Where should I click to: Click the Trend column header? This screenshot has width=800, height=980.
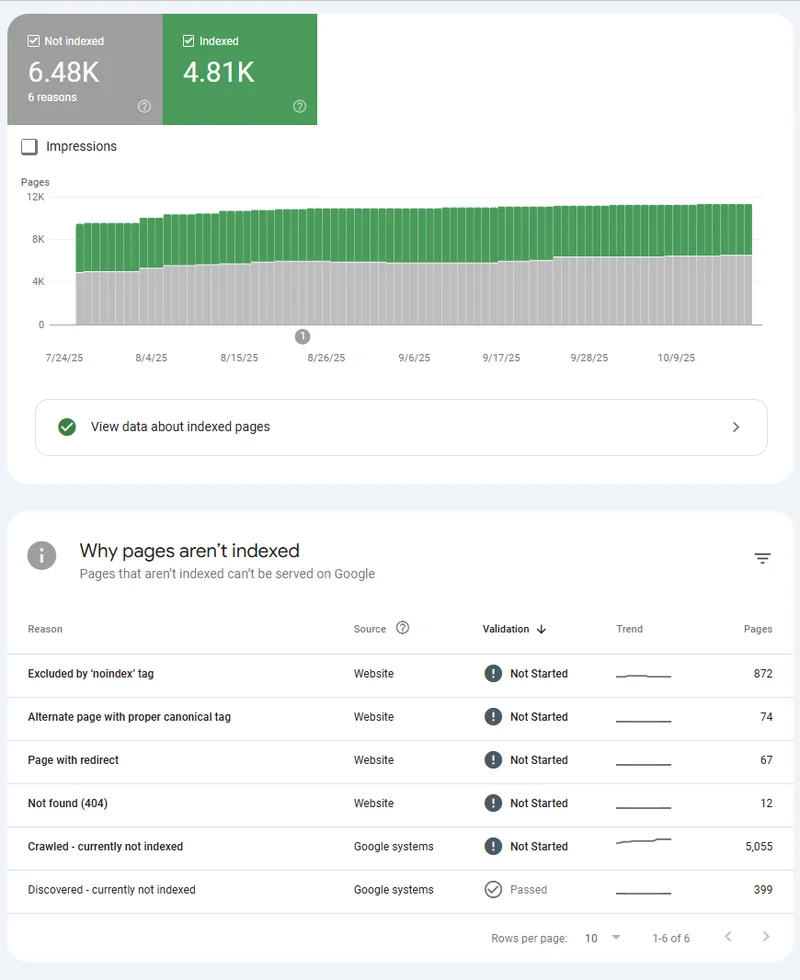(629, 629)
